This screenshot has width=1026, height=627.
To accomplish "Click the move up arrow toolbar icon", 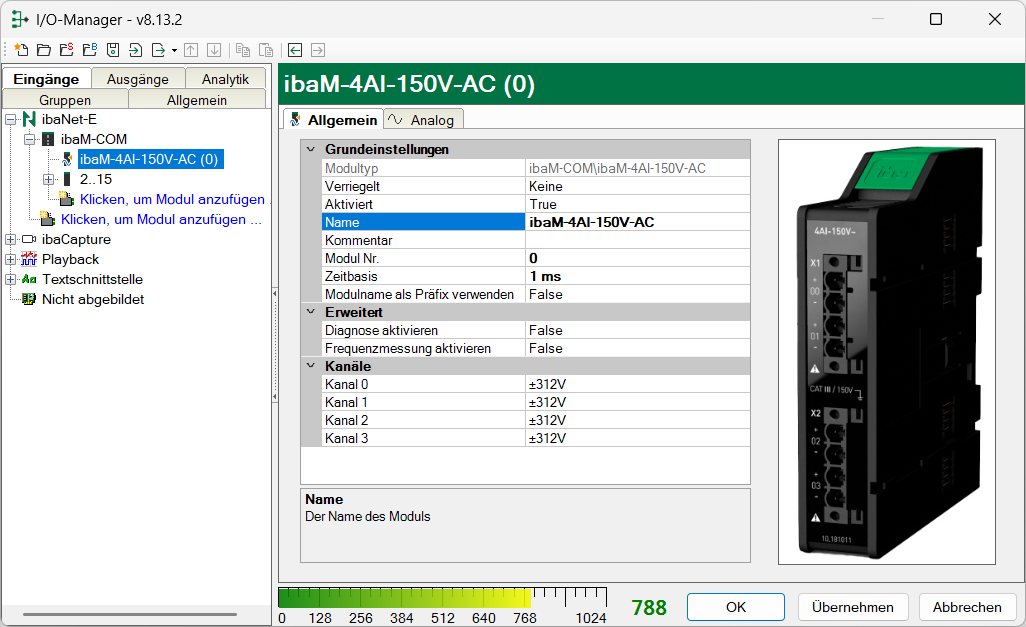I will [x=191, y=50].
